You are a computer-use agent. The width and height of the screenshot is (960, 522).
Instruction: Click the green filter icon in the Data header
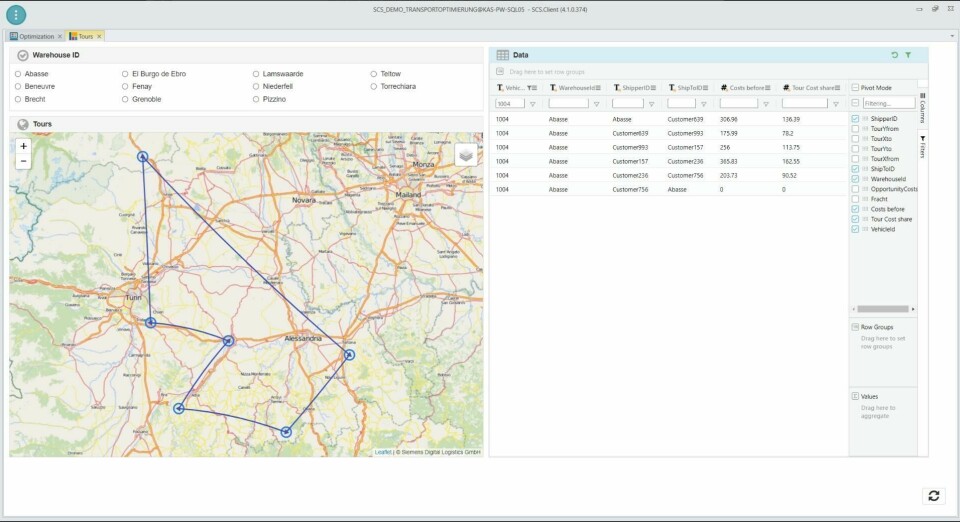(908, 55)
